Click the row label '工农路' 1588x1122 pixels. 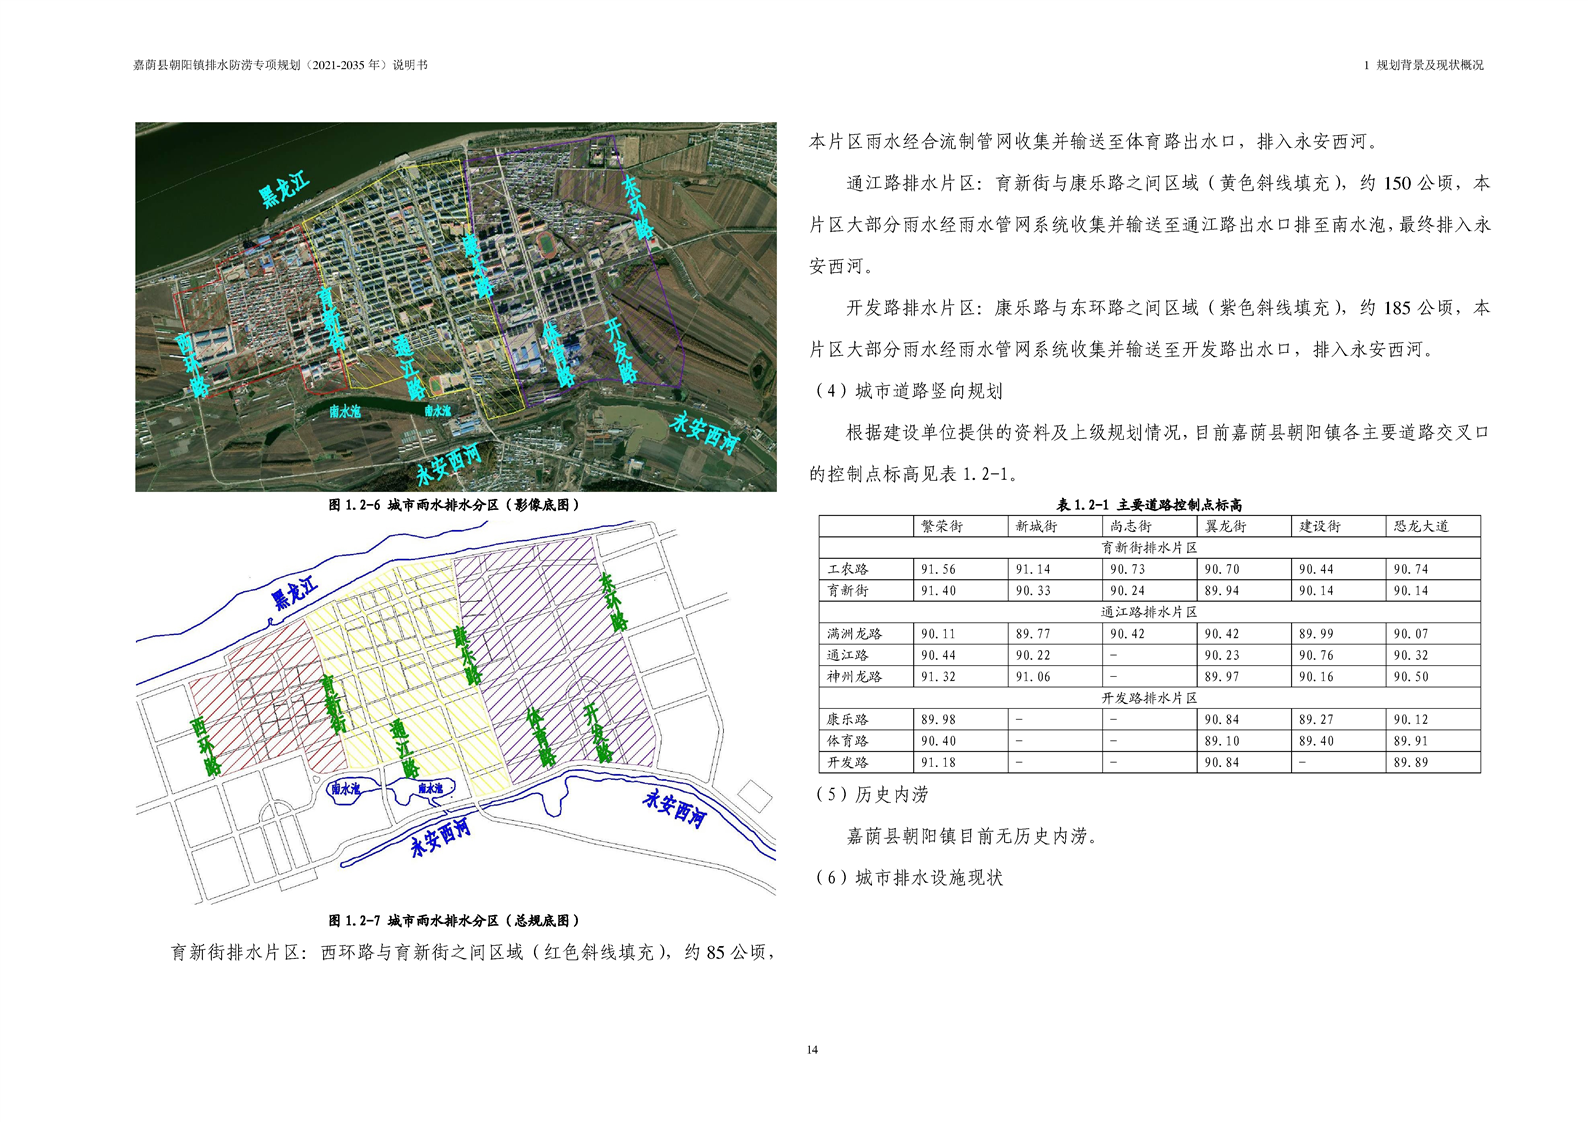pos(848,569)
